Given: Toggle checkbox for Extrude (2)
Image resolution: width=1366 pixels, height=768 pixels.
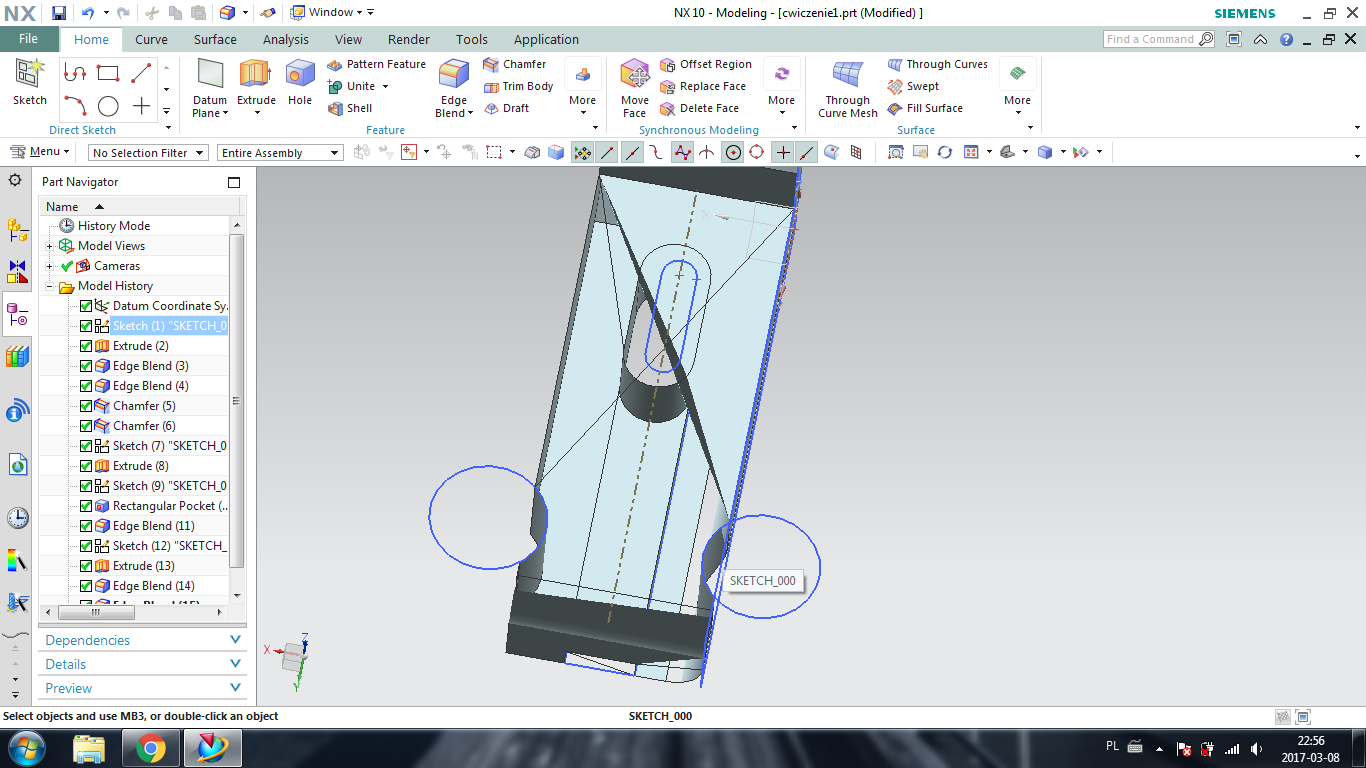Looking at the screenshot, I should click(86, 346).
